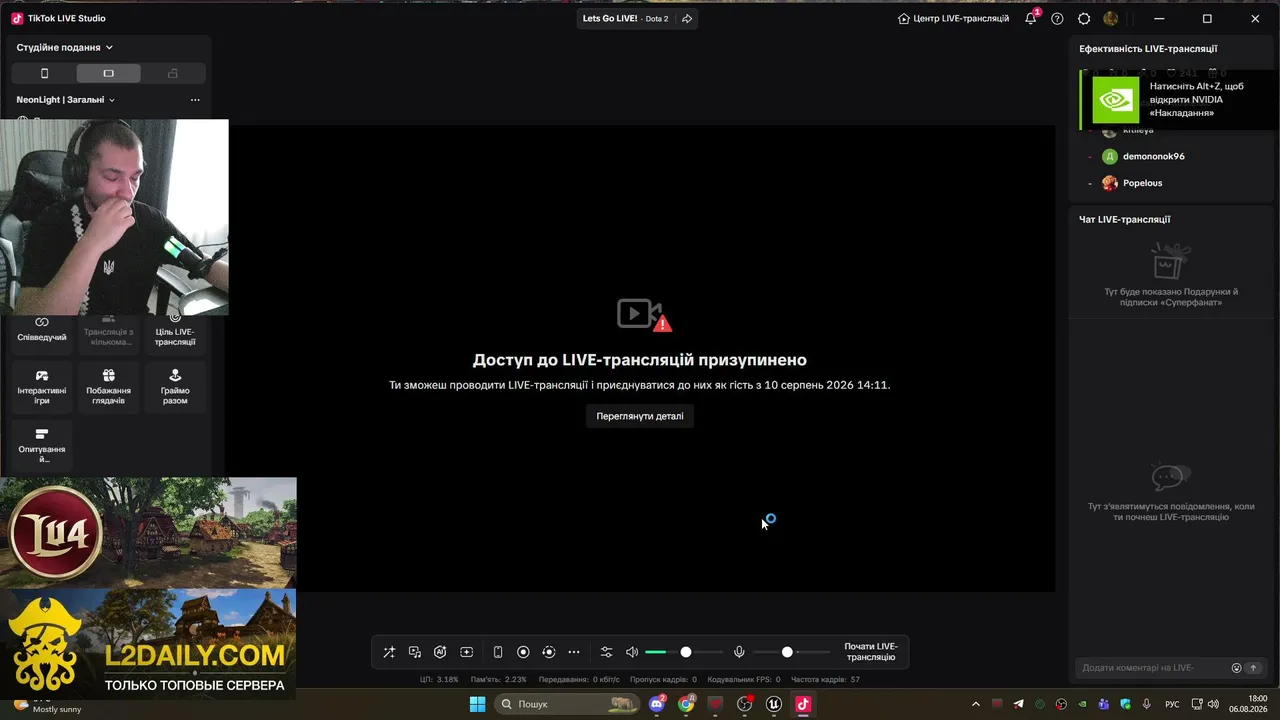Open scene three-dot menu beside NeonLight
The image size is (1280, 720).
[195, 100]
